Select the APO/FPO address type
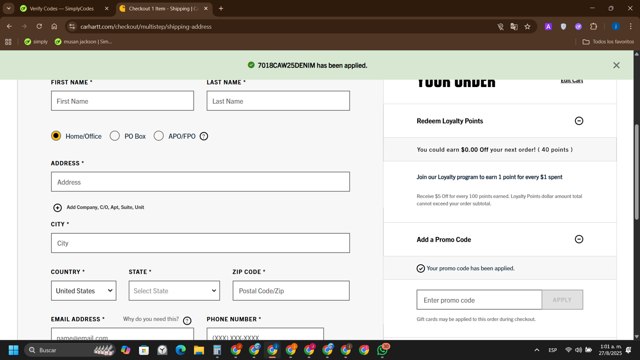The image size is (640, 360). click(x=159, y=136)
